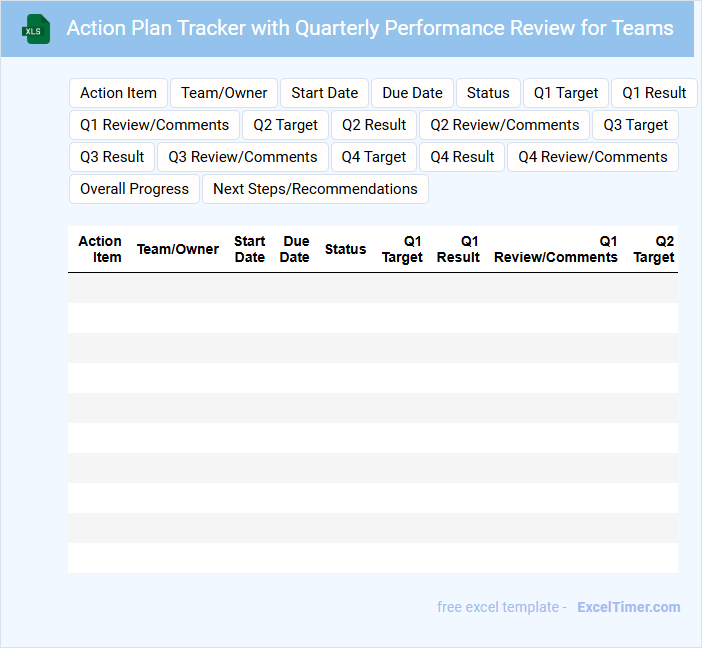Image resolution: width=702 pixels, height=648 pixels.
Task: Select the Q1 Review/Comments tag
Action: [154, 125]
